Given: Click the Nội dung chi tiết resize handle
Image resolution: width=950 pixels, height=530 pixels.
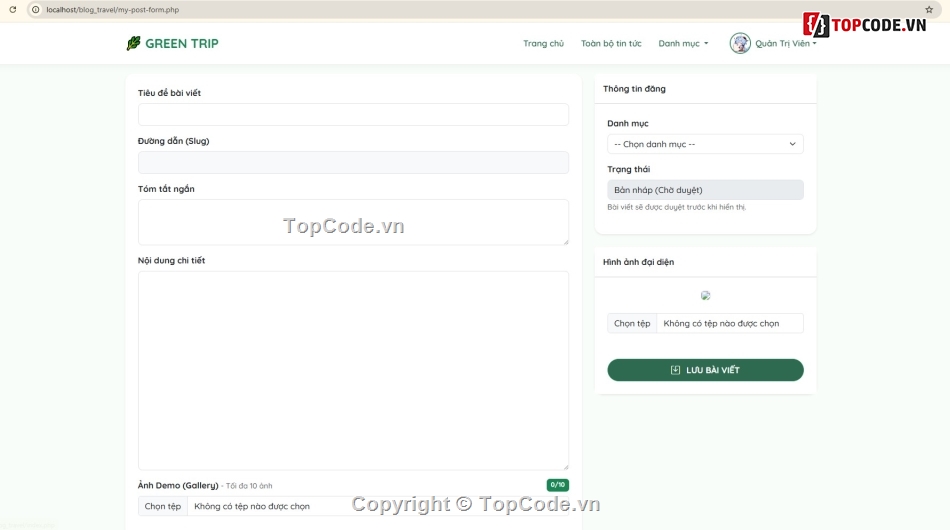Looking at the screenshot, I should coord(566,466).
